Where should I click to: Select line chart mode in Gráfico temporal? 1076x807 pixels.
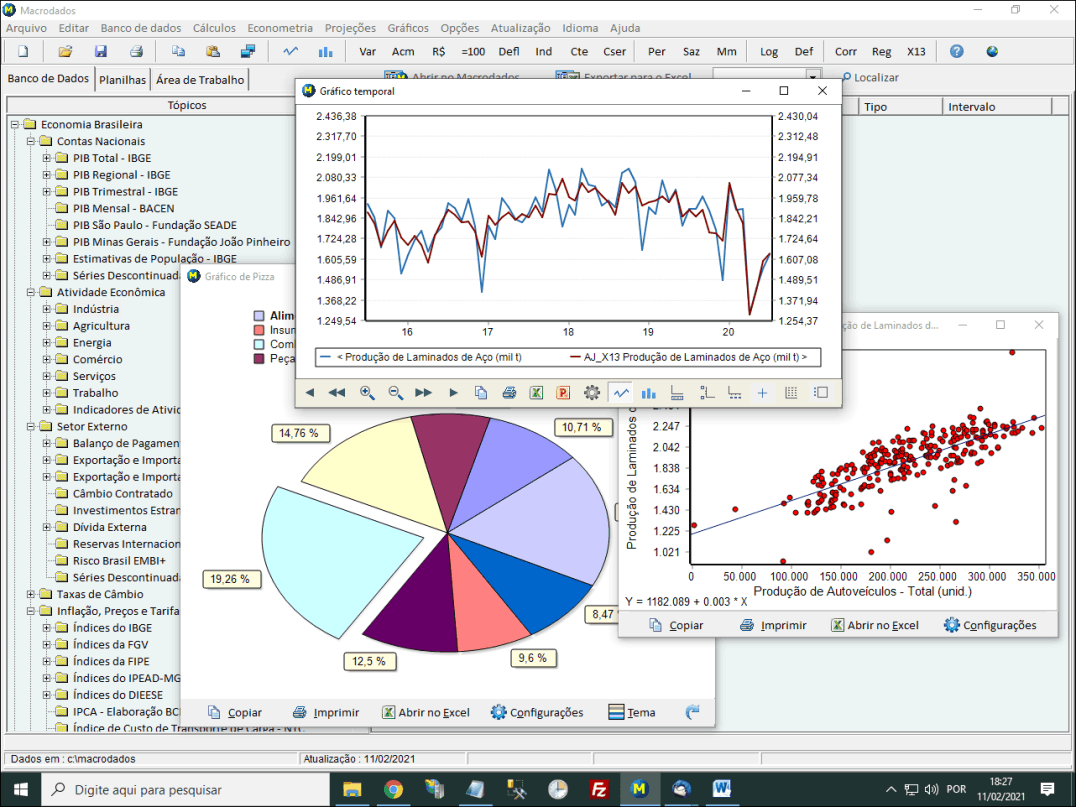click(621, 393)
